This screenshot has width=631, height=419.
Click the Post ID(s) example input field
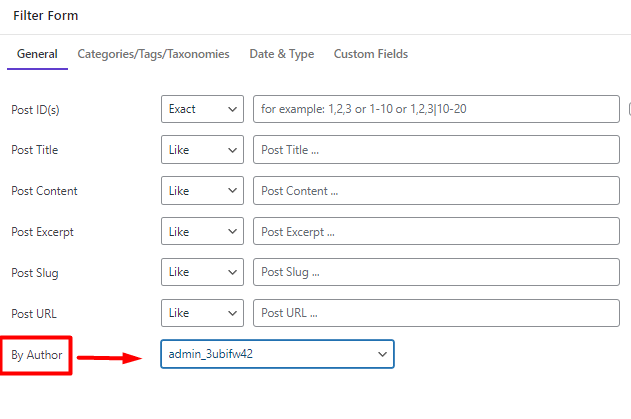pos(436,109)
